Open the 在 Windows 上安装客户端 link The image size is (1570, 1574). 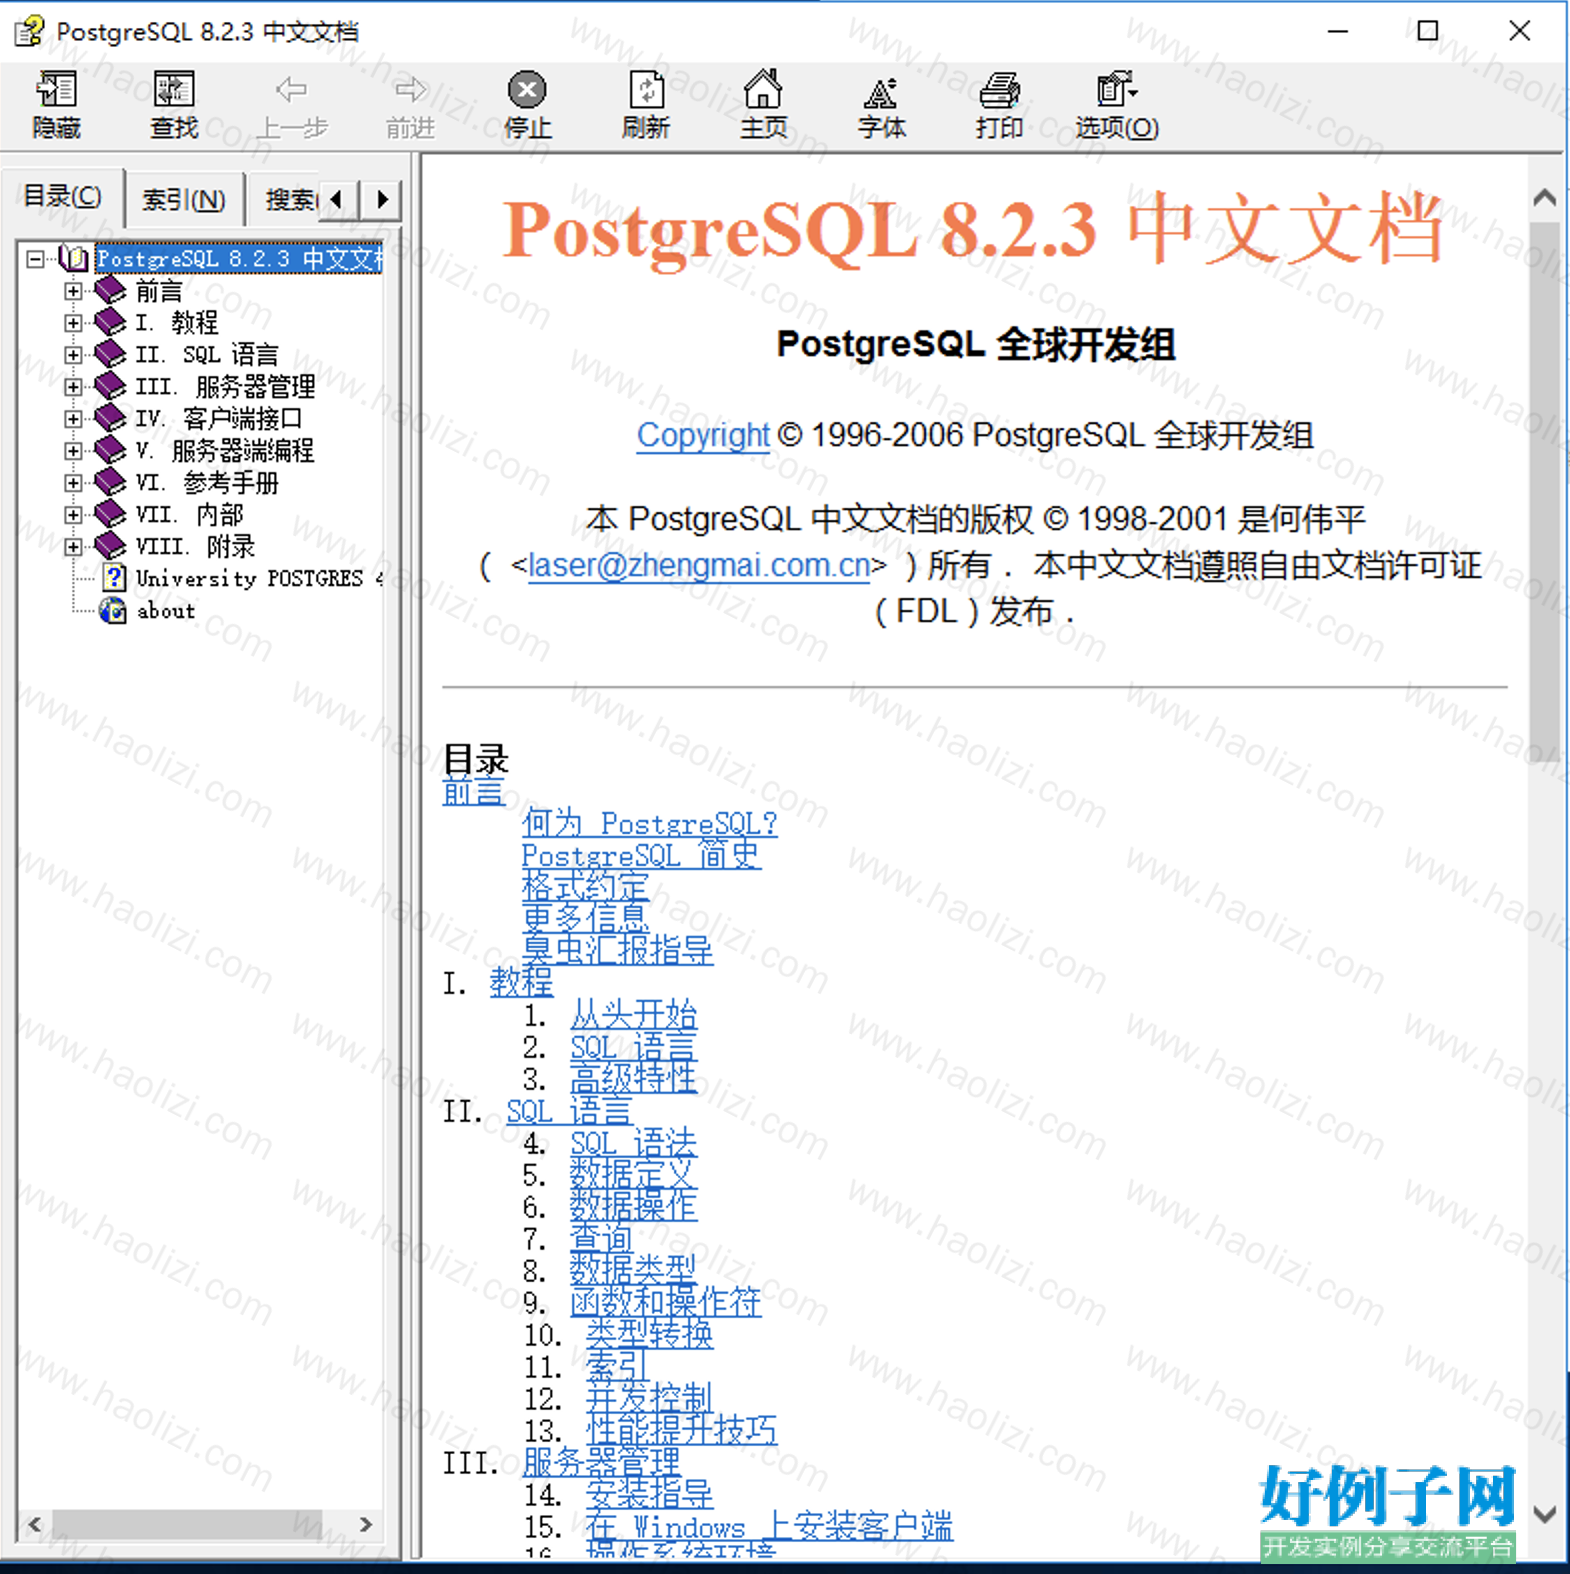pyautogui.click(x=769, y=1527)
